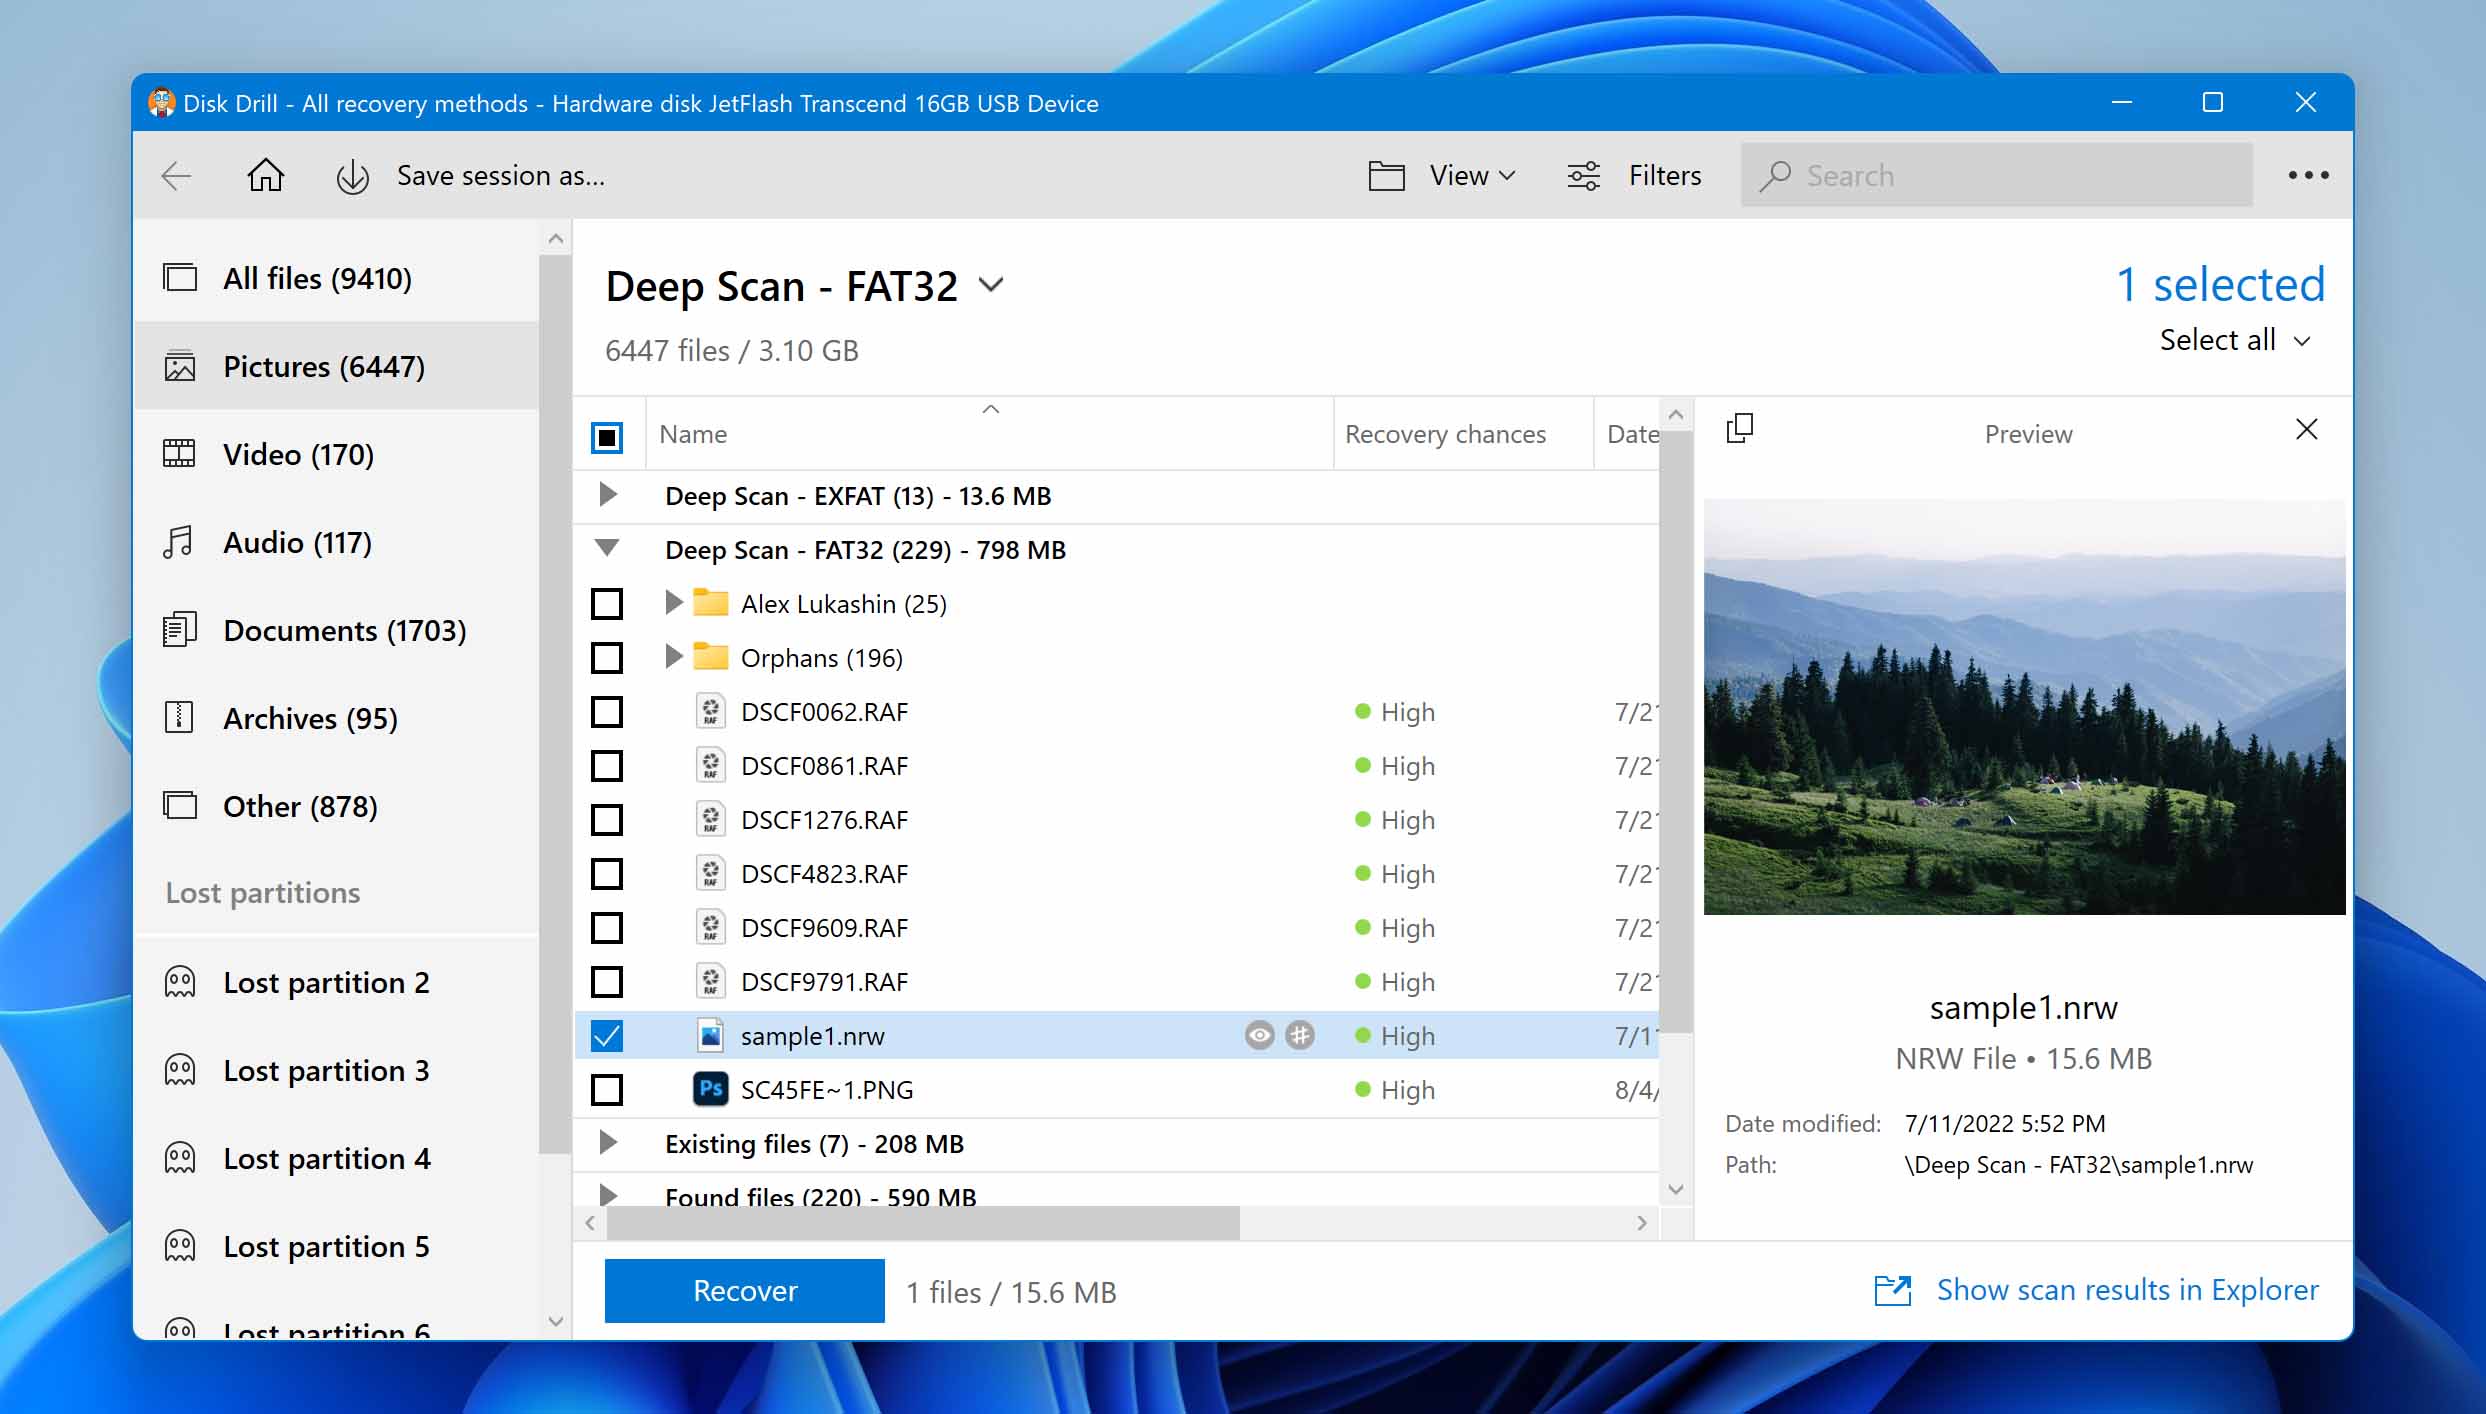Enable checkbox for SC45FE~1.PNG file
Viewport: 2486px width, 1414px height.
606,1090
